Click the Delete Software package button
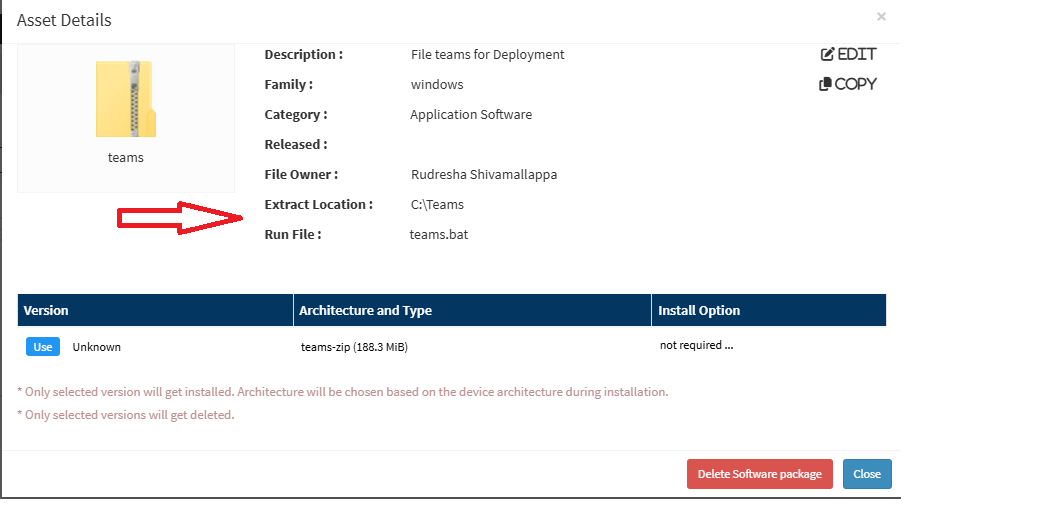1040x523 pixels. pos(759,474)
